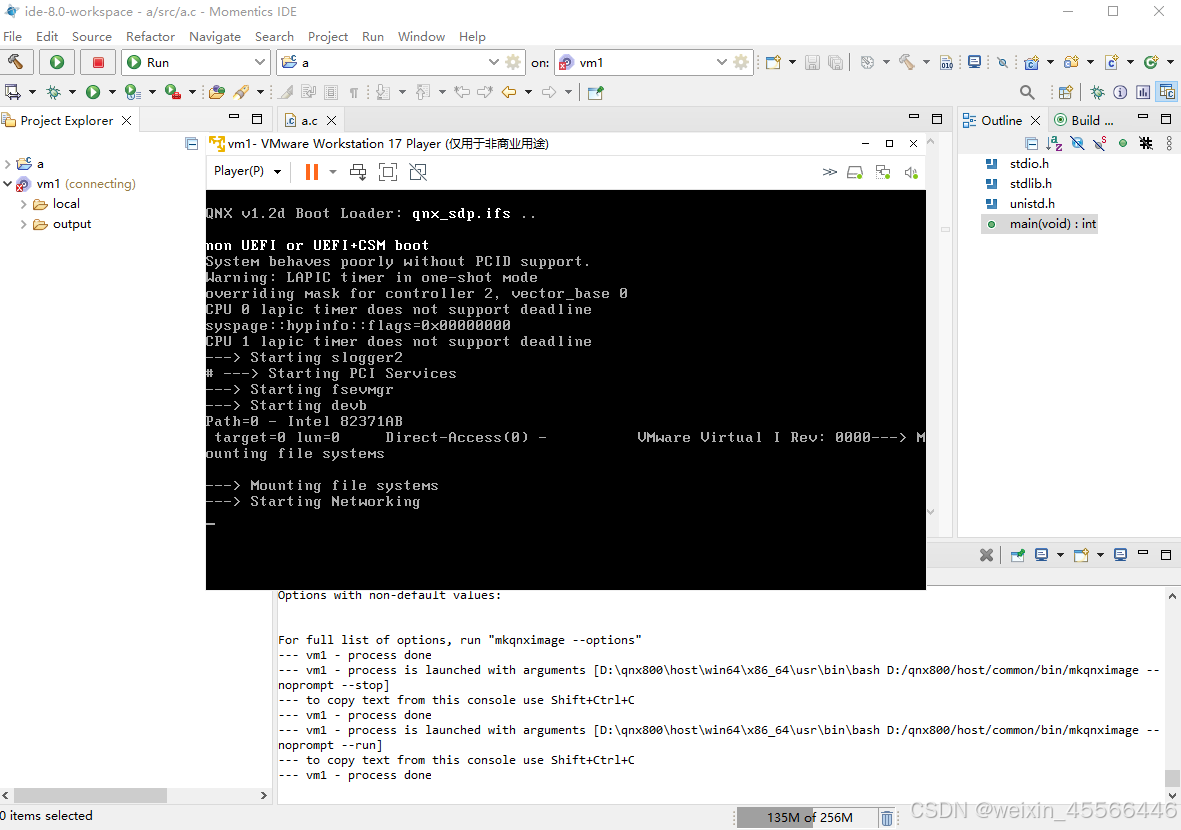Click the Debug bug icon in toolbar

[53, 92]
